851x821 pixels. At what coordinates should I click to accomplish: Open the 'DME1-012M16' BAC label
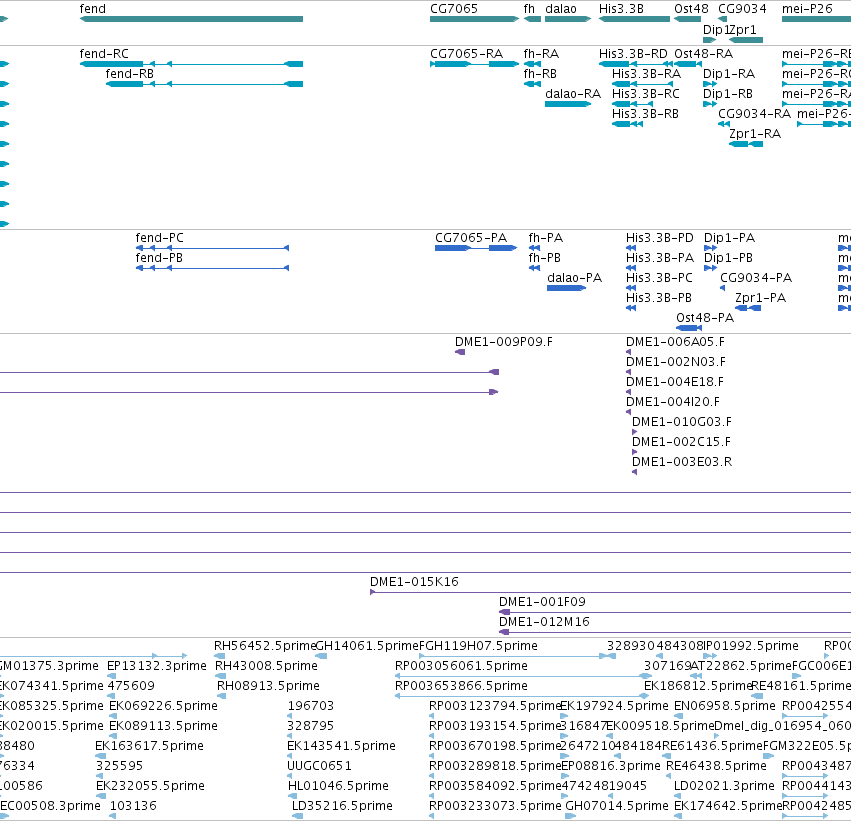point(544,622)
